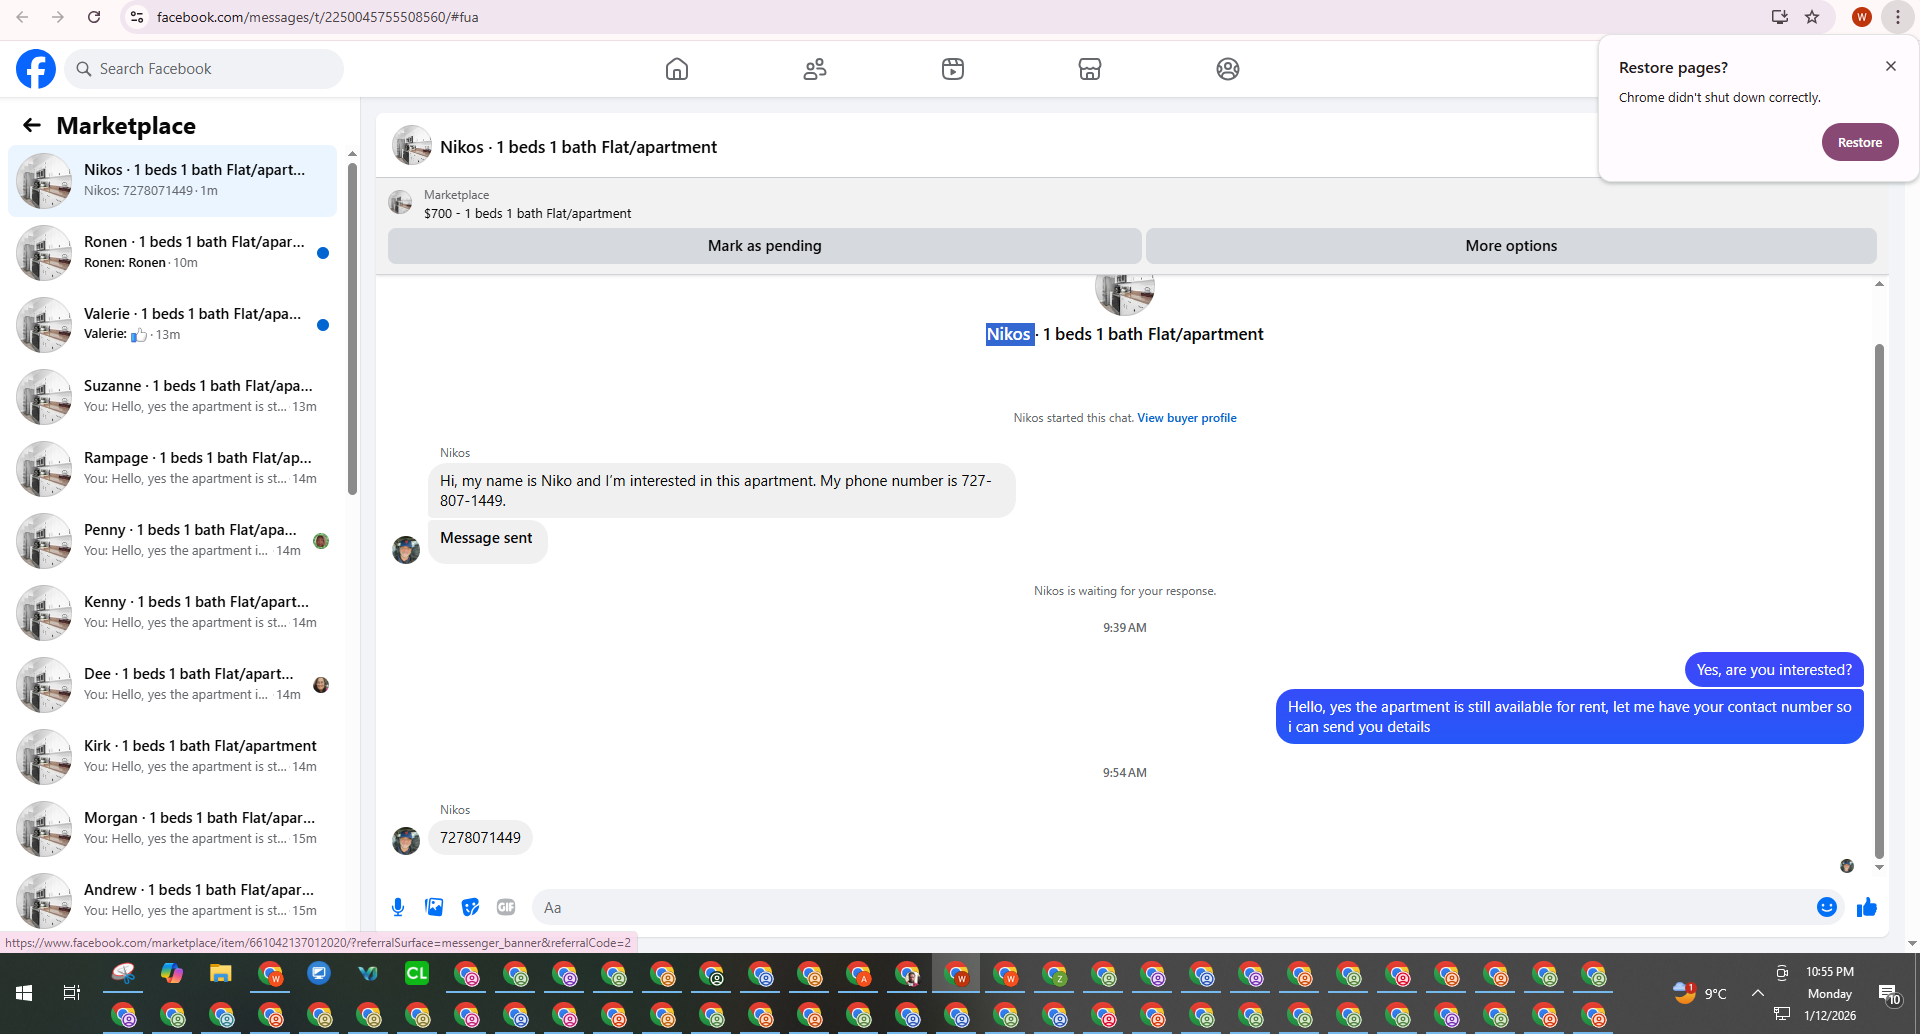The width and height of the screenshot is (1920, 1034).
Task: Open Kirk conversation in chat list
Action: [172, 757]
